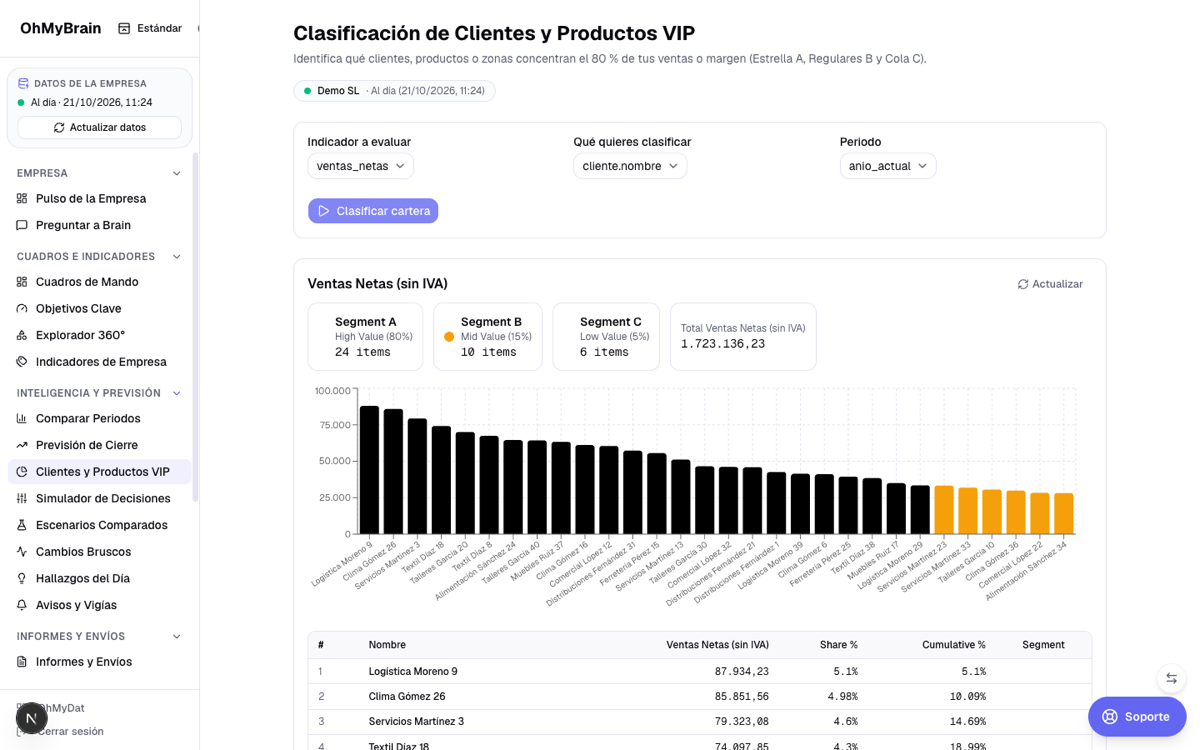Select the Segment B card
The image size is (1200, 750).
[488, 337]
